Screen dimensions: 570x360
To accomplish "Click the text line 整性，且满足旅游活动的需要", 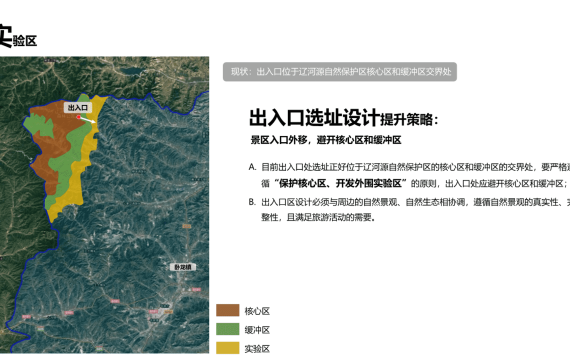I will [318, 217].
